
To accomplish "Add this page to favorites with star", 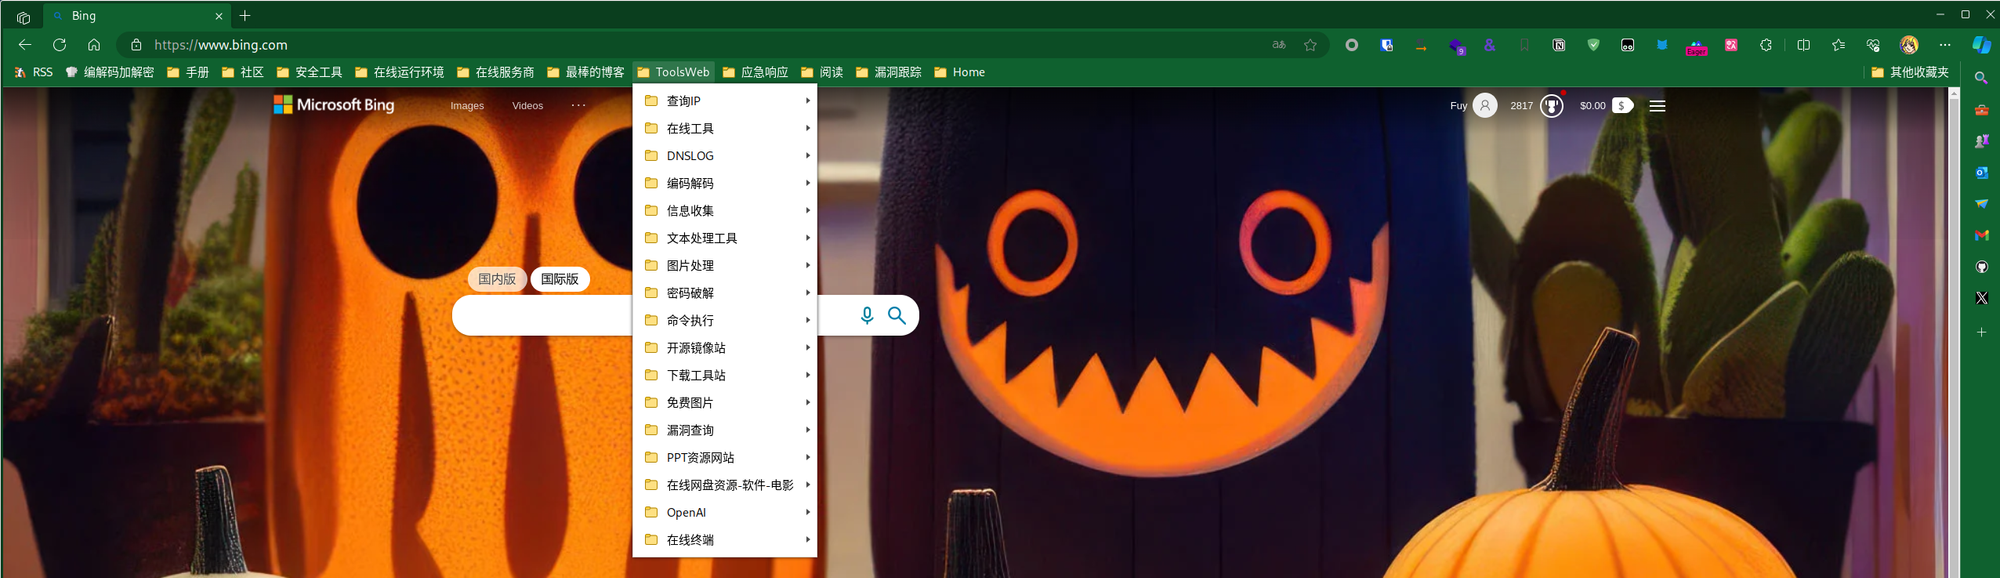I will tap(1310, 45).
